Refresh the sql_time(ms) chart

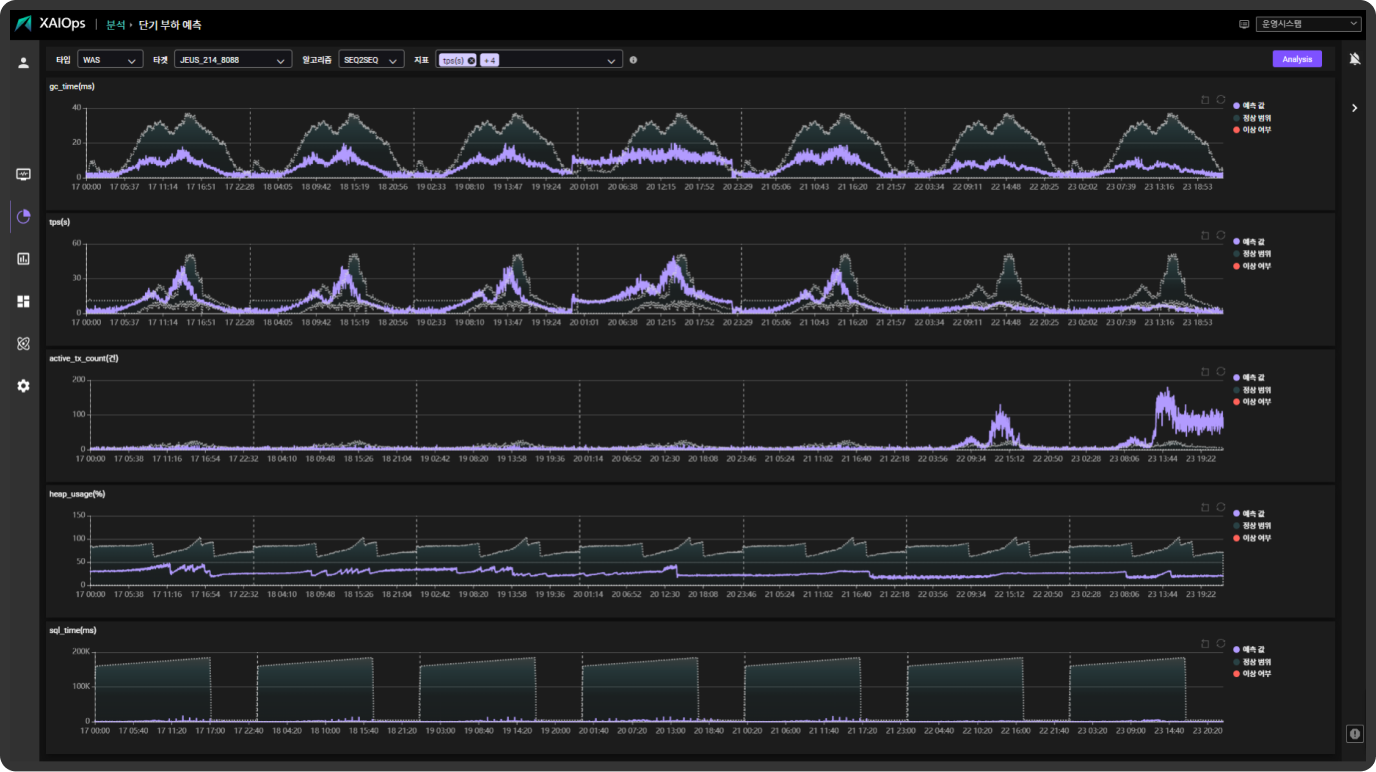[1220, 643]
